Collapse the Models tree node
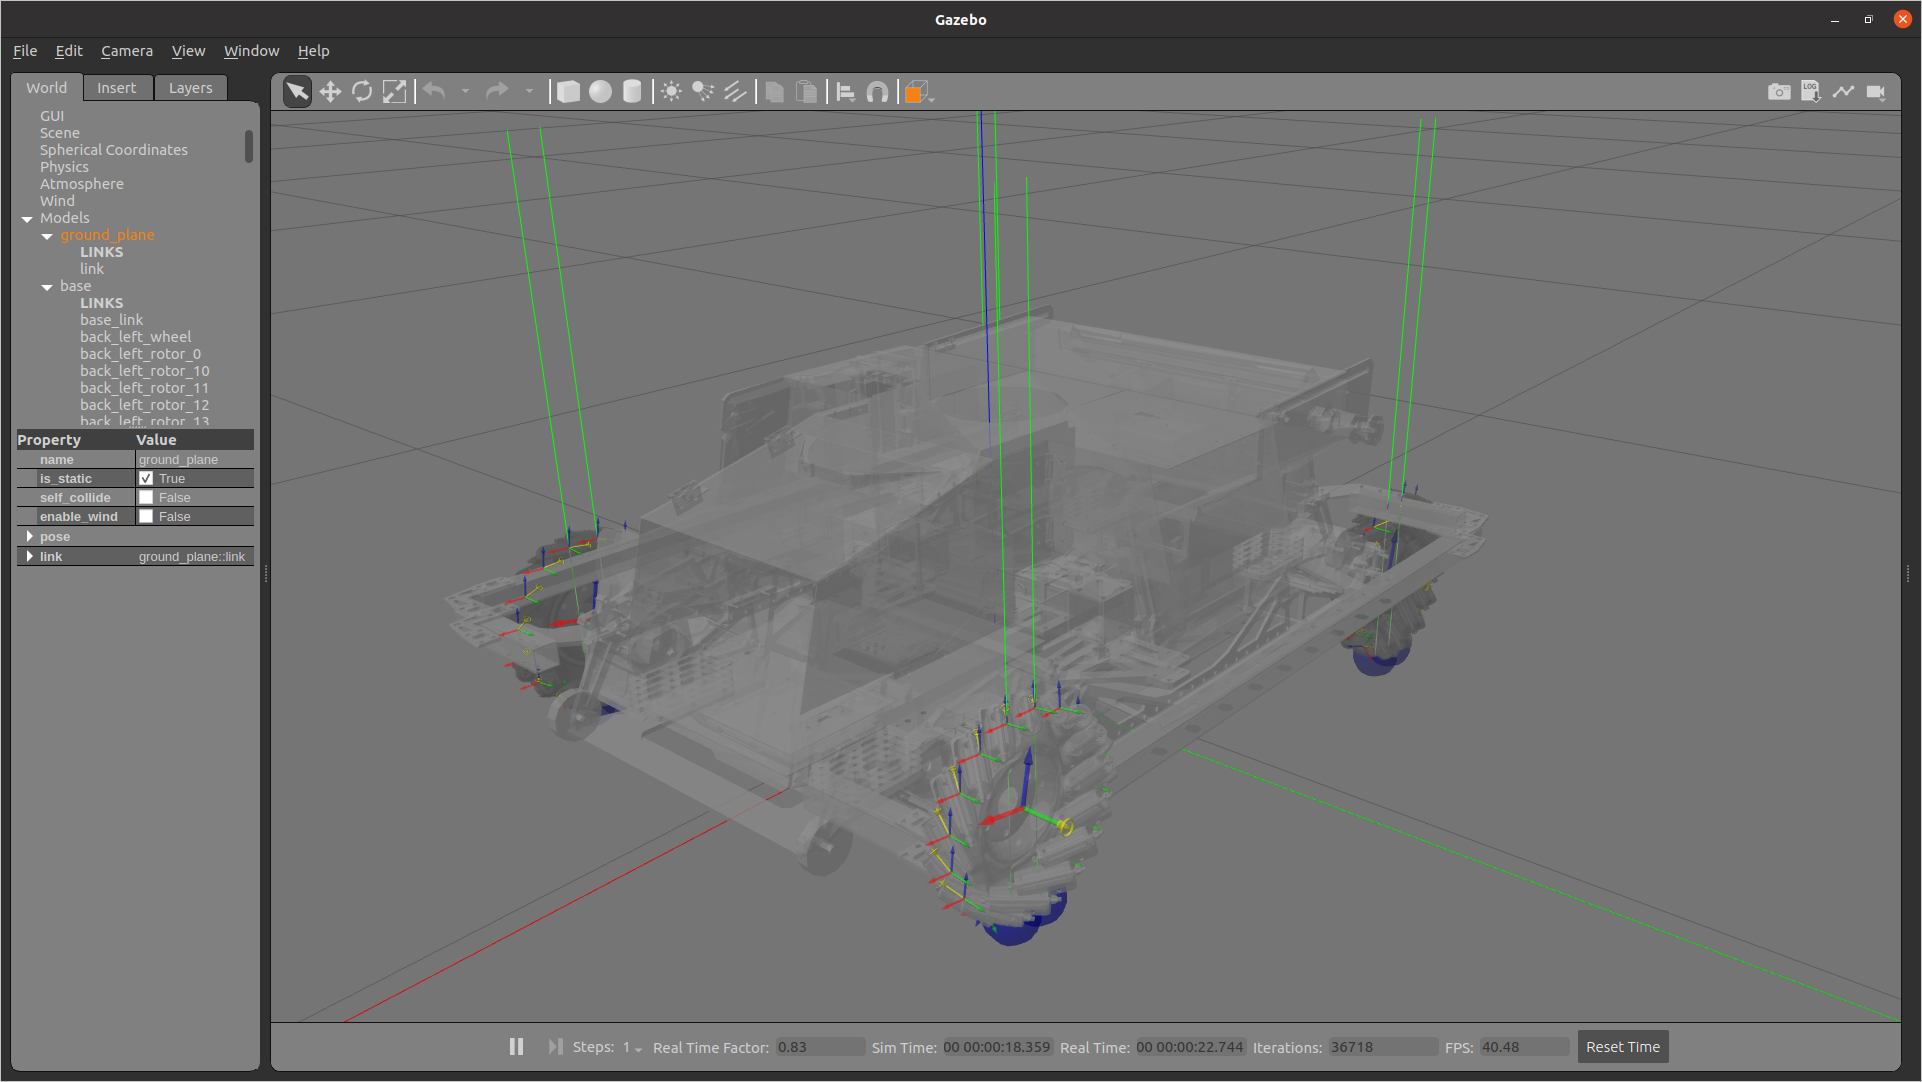The width and height of the screenshot is (1922, 1082). coord(27,219)
